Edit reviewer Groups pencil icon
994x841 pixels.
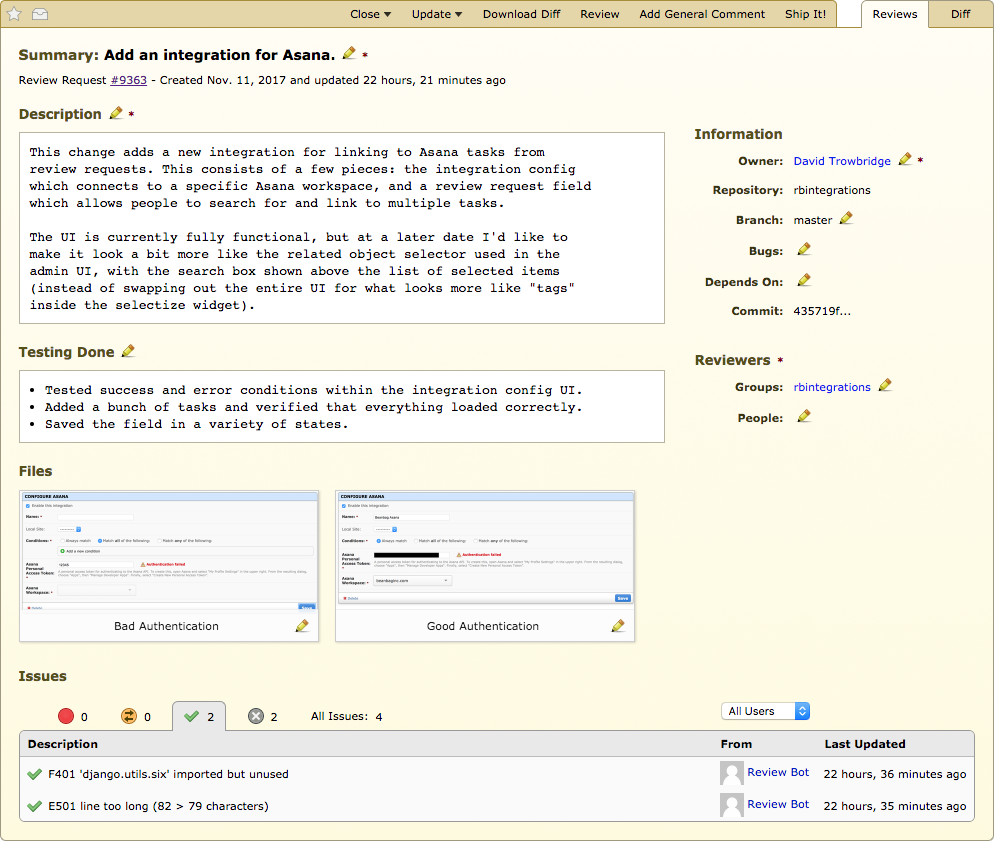click(885, 385)
